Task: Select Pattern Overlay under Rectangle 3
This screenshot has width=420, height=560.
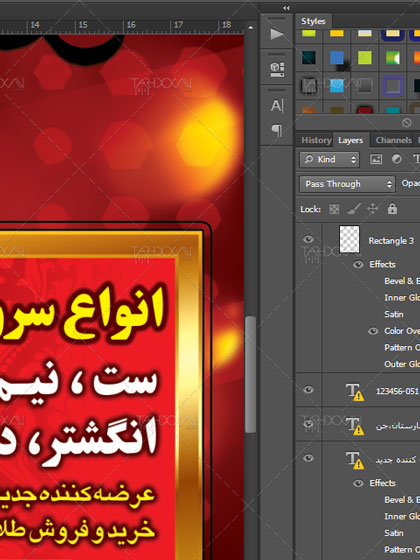Action: 402,348
